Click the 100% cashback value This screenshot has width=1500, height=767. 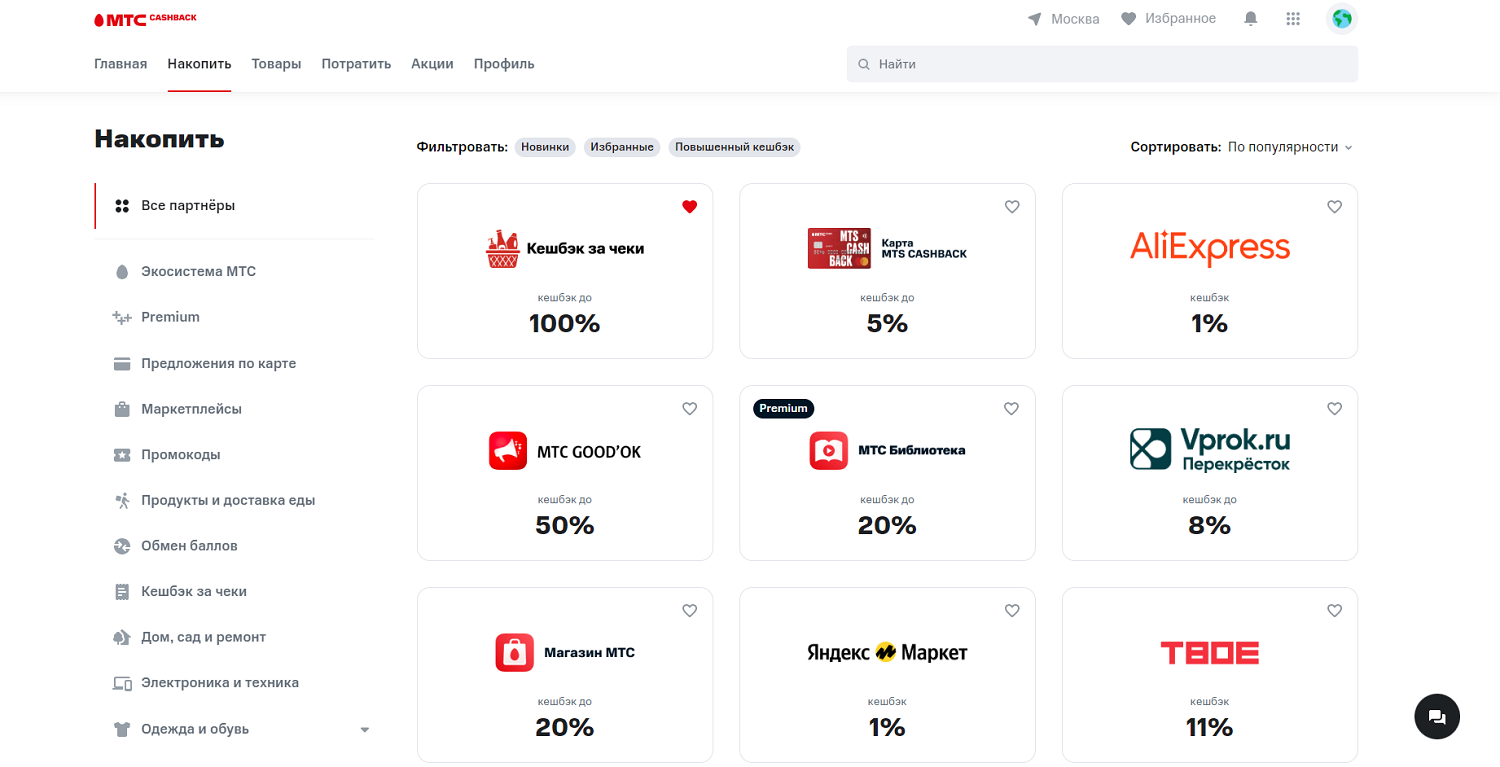(x=565, y=323)
